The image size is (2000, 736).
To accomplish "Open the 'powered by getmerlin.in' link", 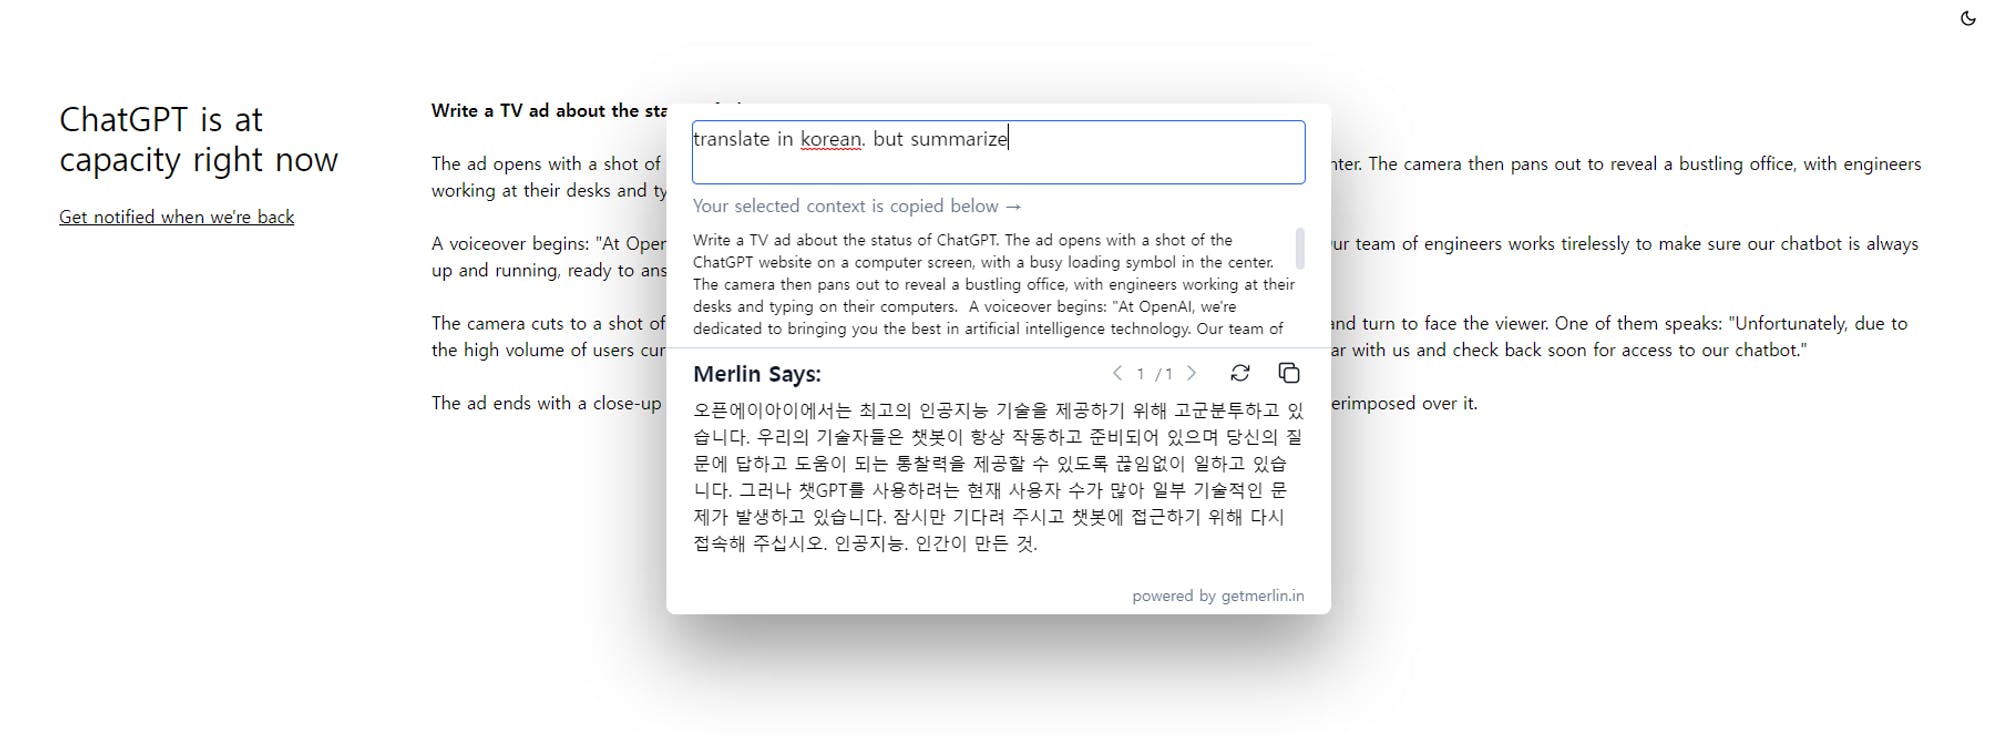I will [1218, 596].
